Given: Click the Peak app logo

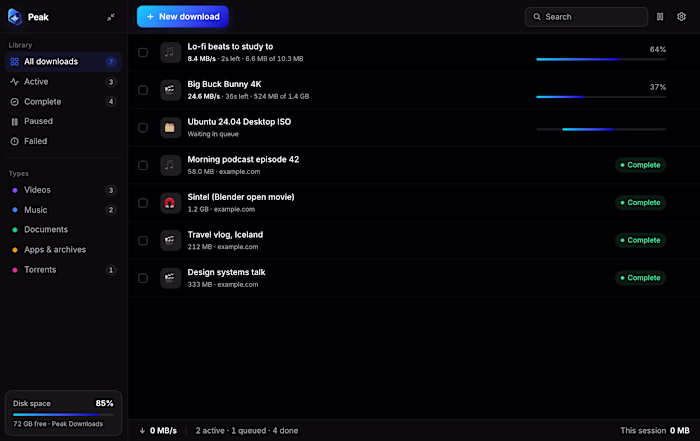Looking at the screenshot, I should click(15, 17).
